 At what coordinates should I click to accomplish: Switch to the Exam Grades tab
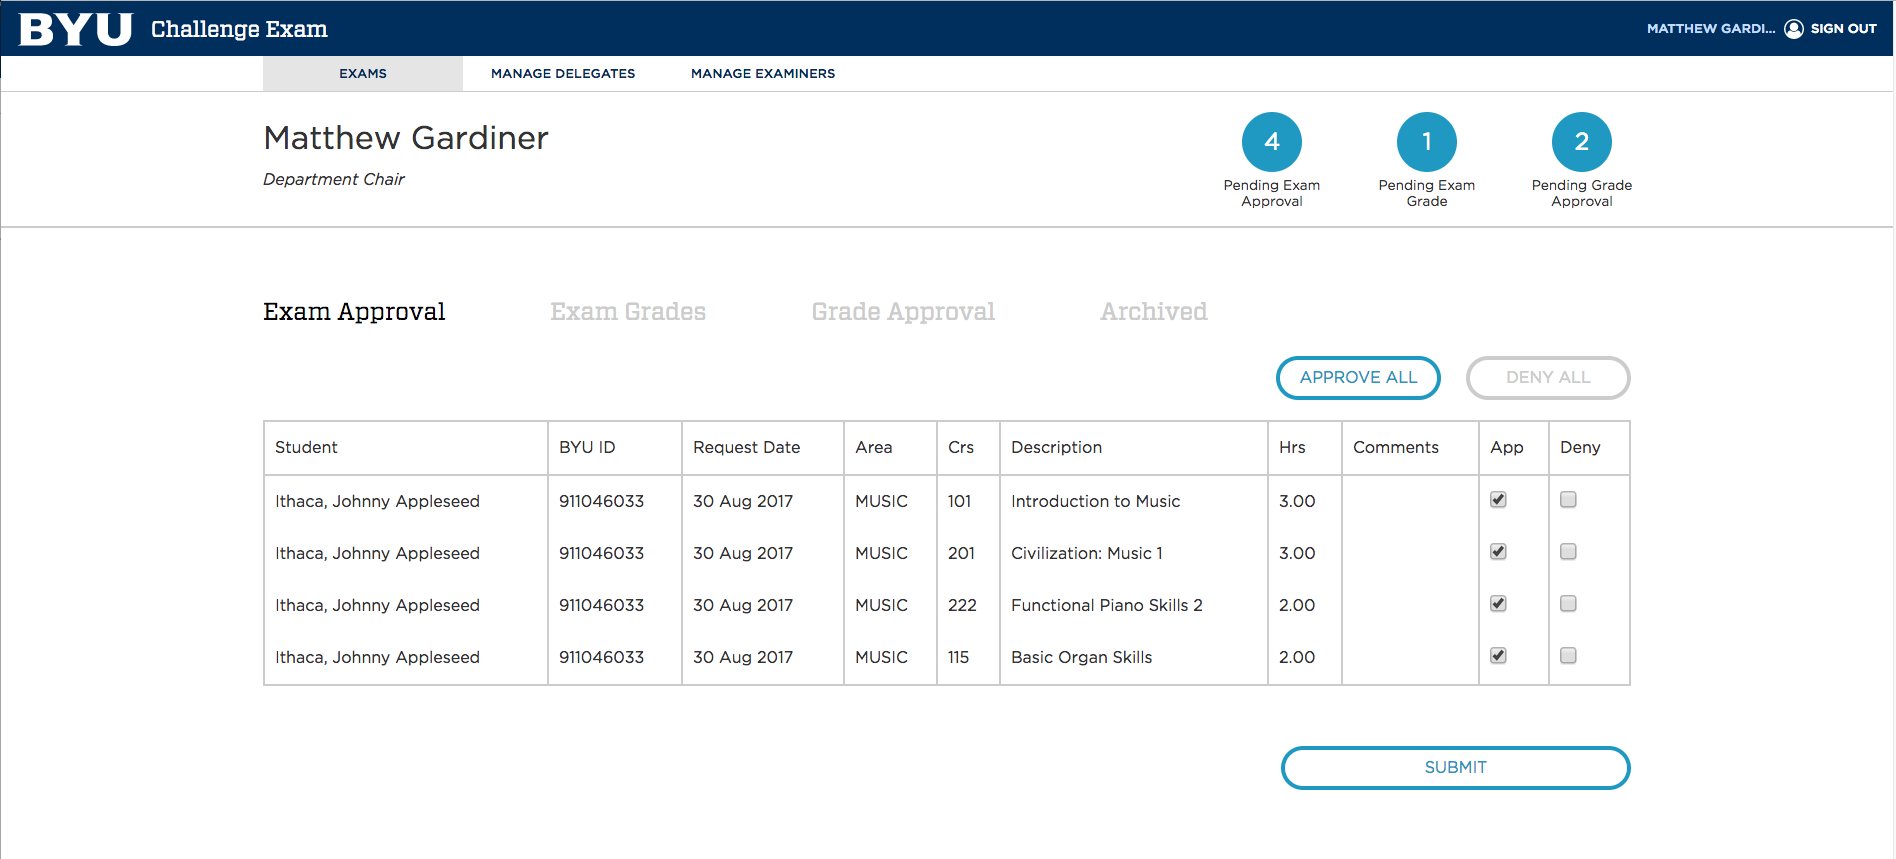tap(628, 312)
